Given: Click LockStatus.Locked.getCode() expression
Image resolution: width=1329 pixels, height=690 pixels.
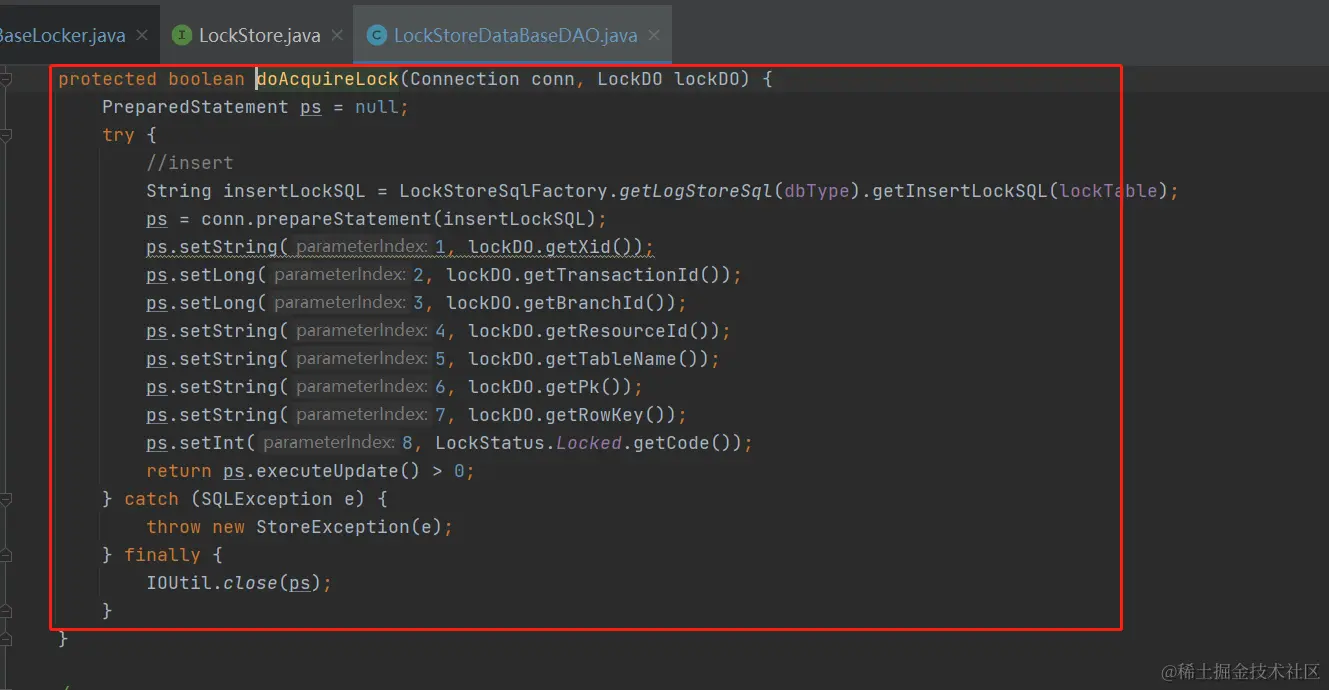Looking at the screenshot, I should coord(588,443).
